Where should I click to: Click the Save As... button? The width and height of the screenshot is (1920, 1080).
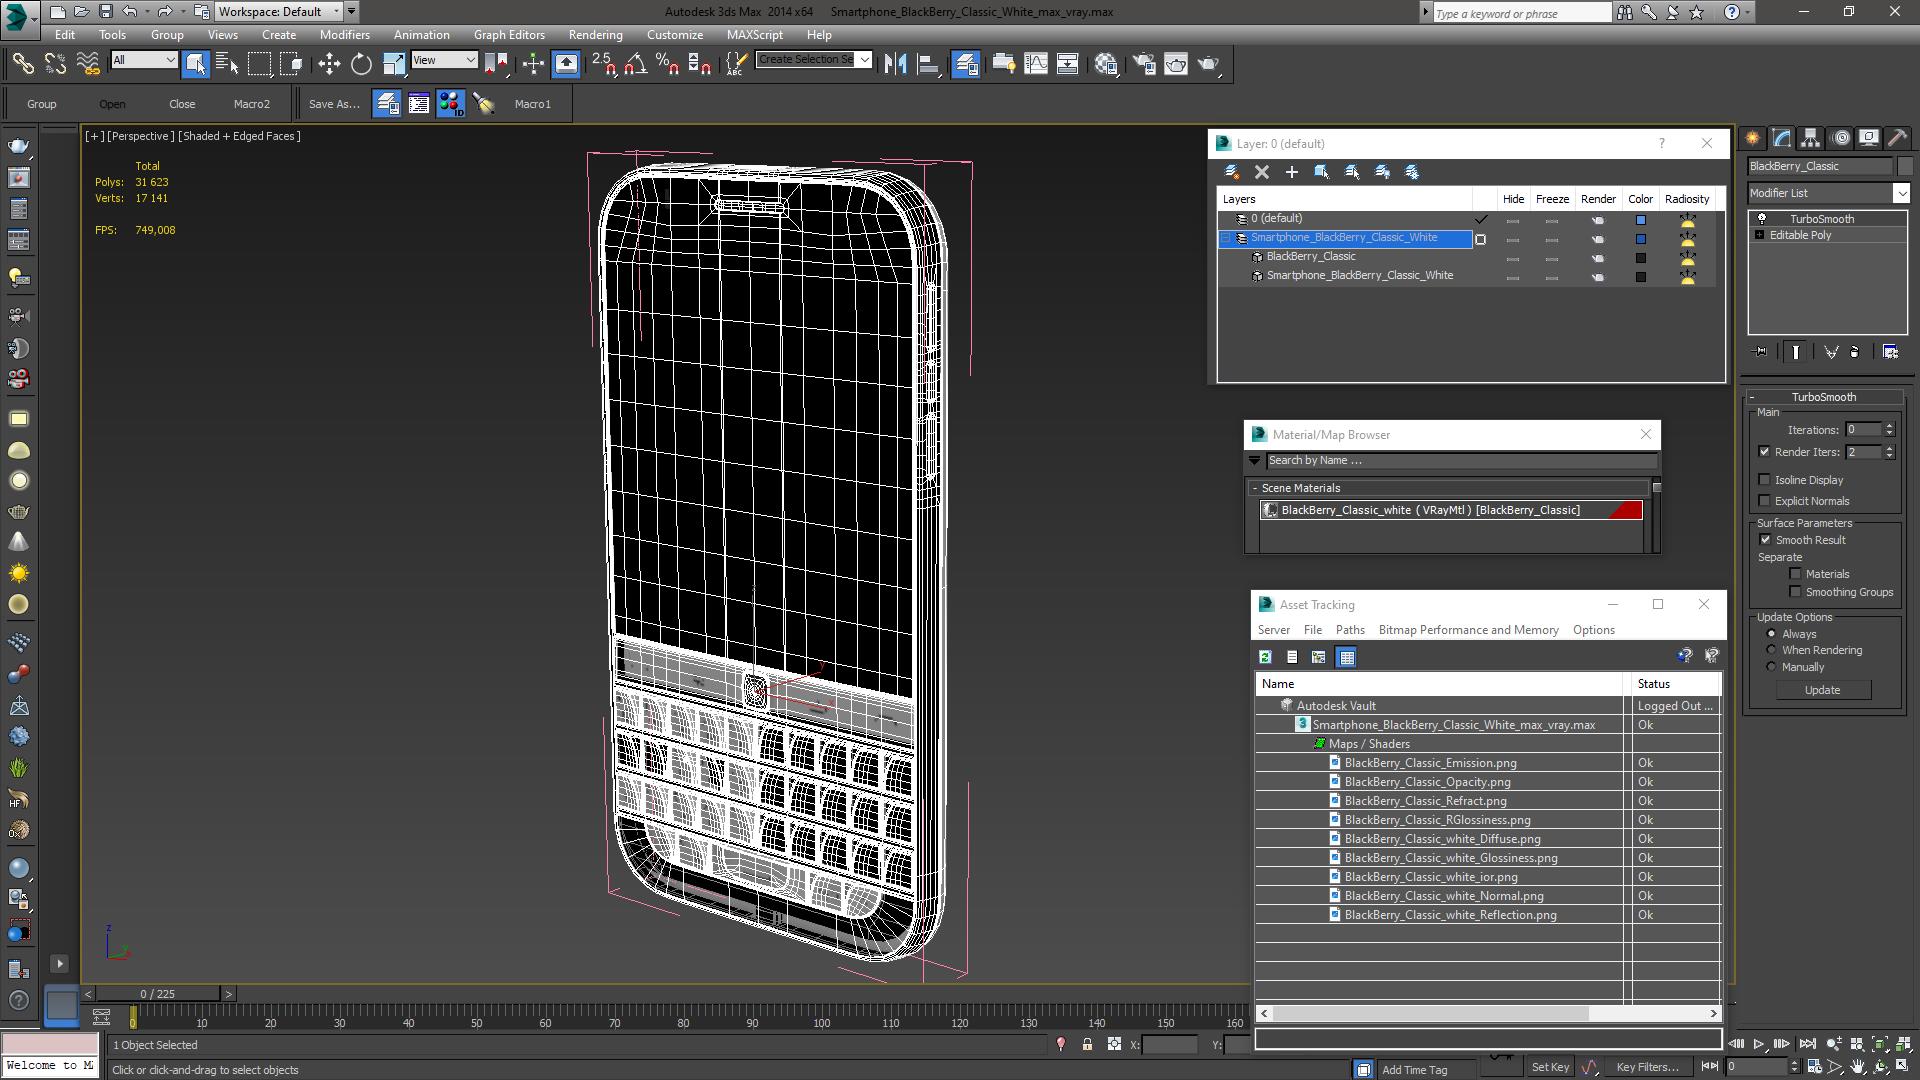click(334, 104)
